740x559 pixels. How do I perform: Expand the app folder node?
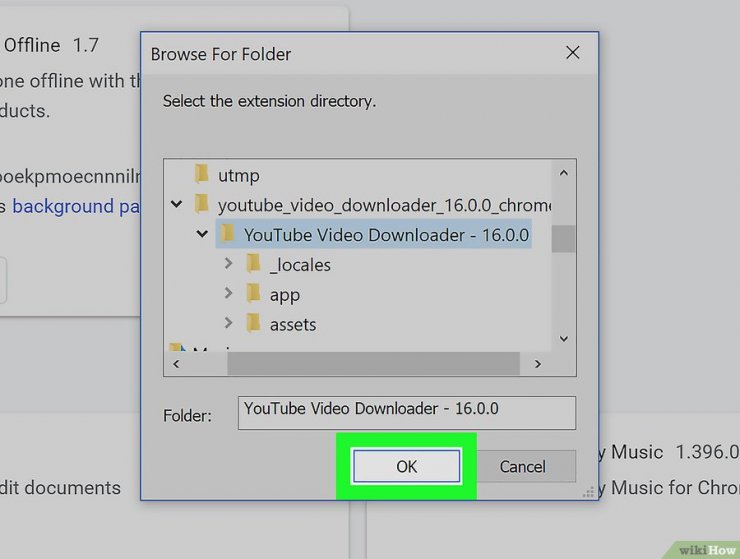tap(228, 293)
